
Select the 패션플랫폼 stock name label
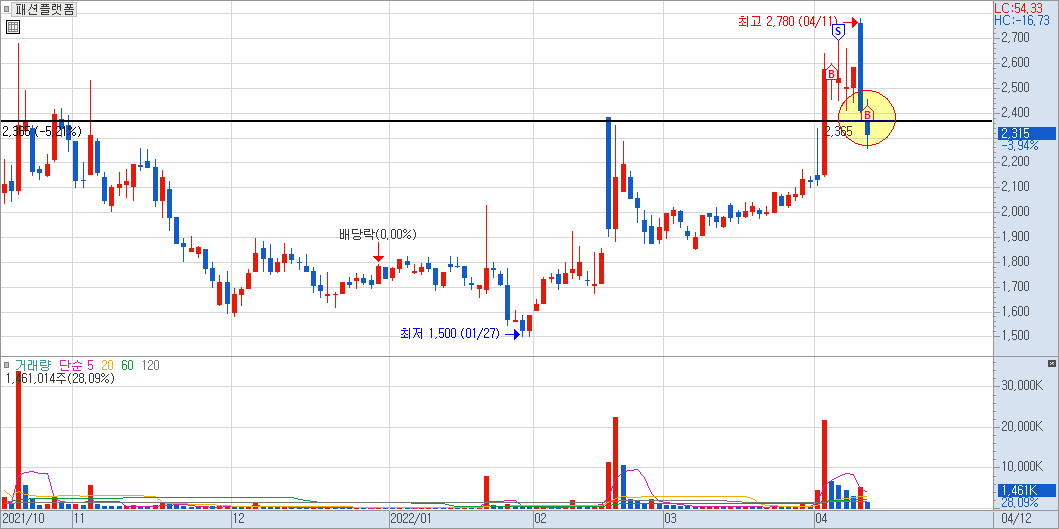pos(44,9)
